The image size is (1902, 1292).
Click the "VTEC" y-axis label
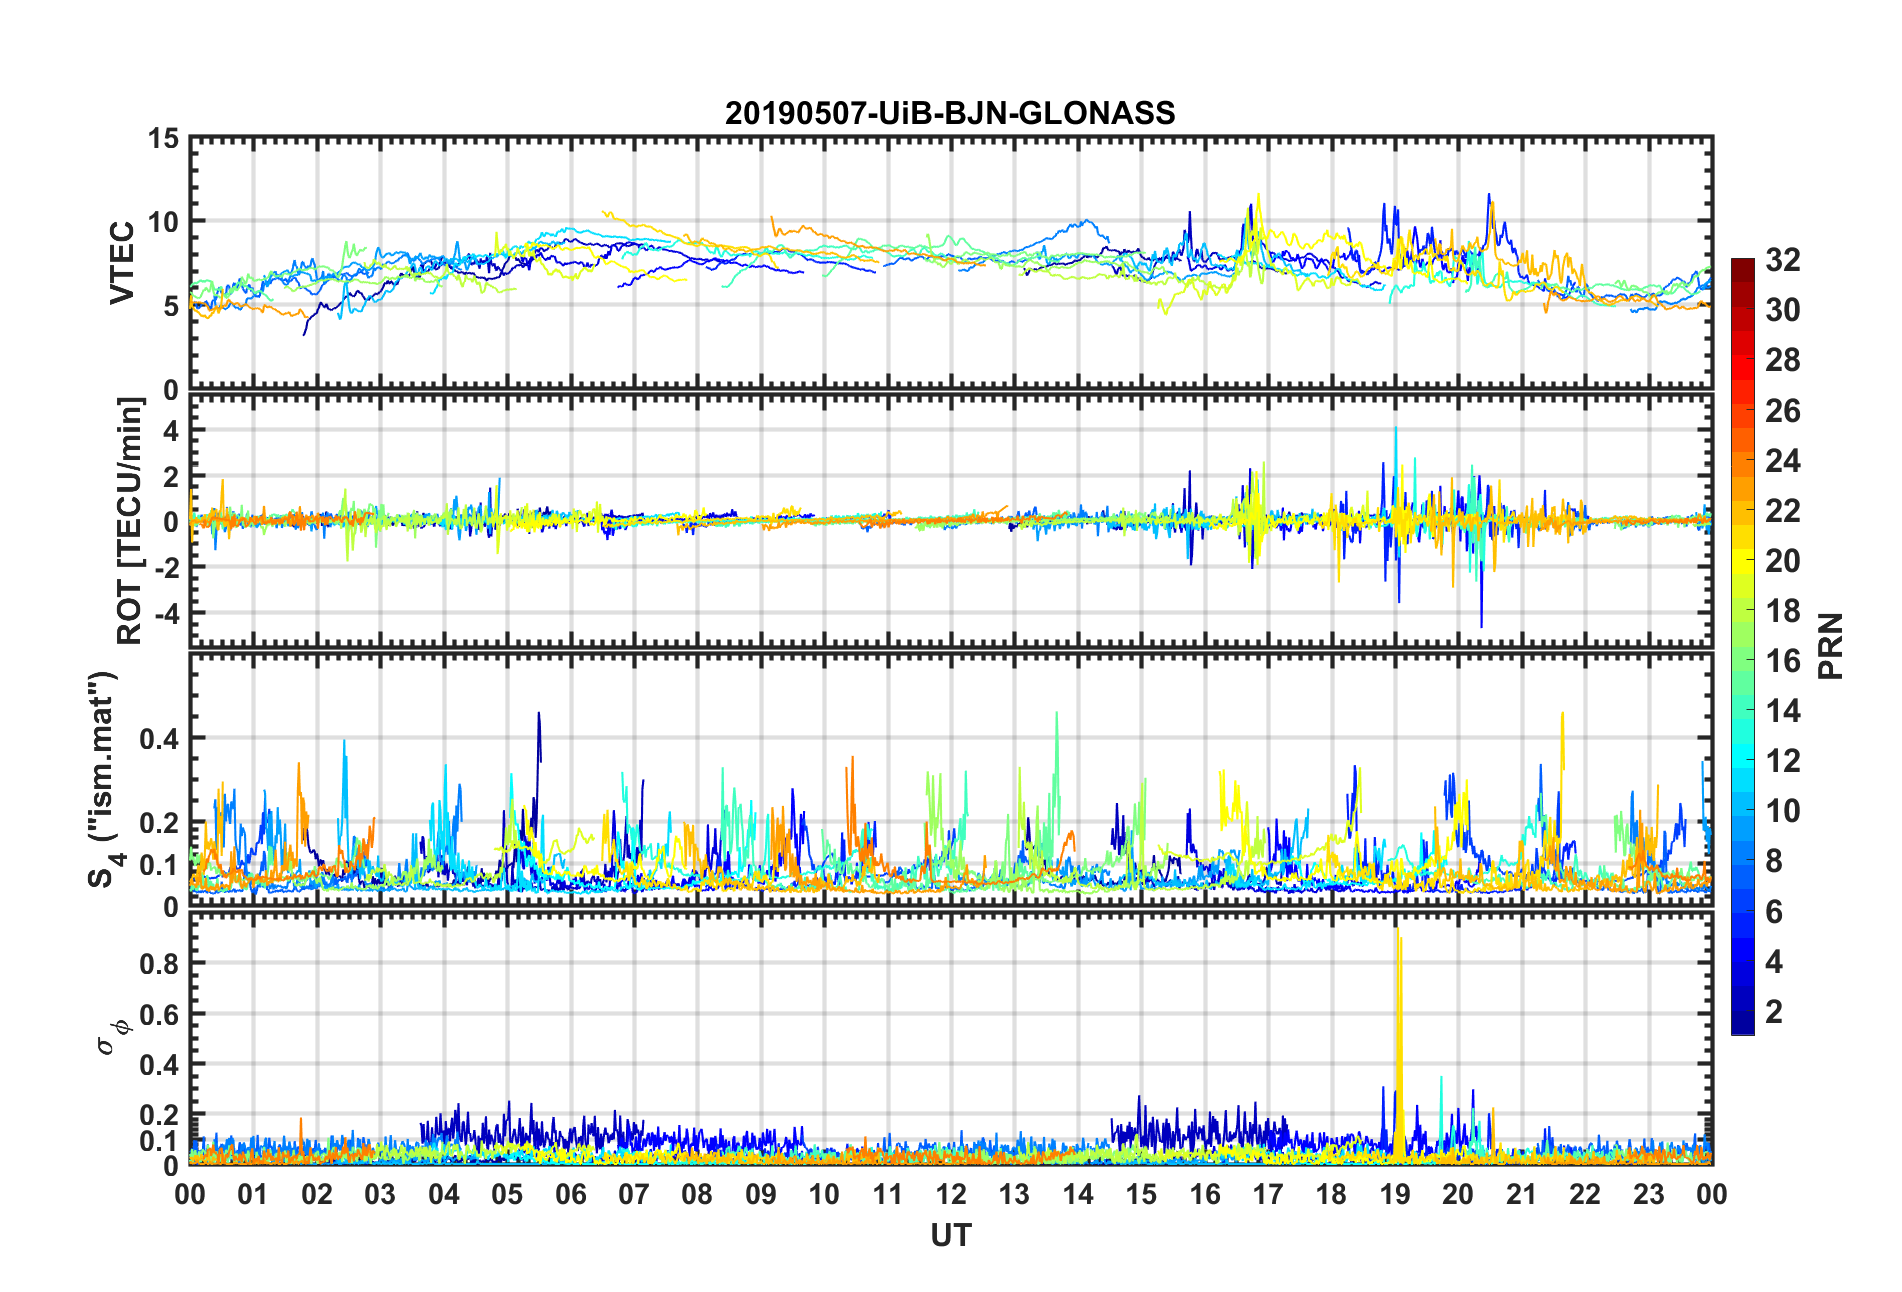pyautogui.click(x=121, y=263)
